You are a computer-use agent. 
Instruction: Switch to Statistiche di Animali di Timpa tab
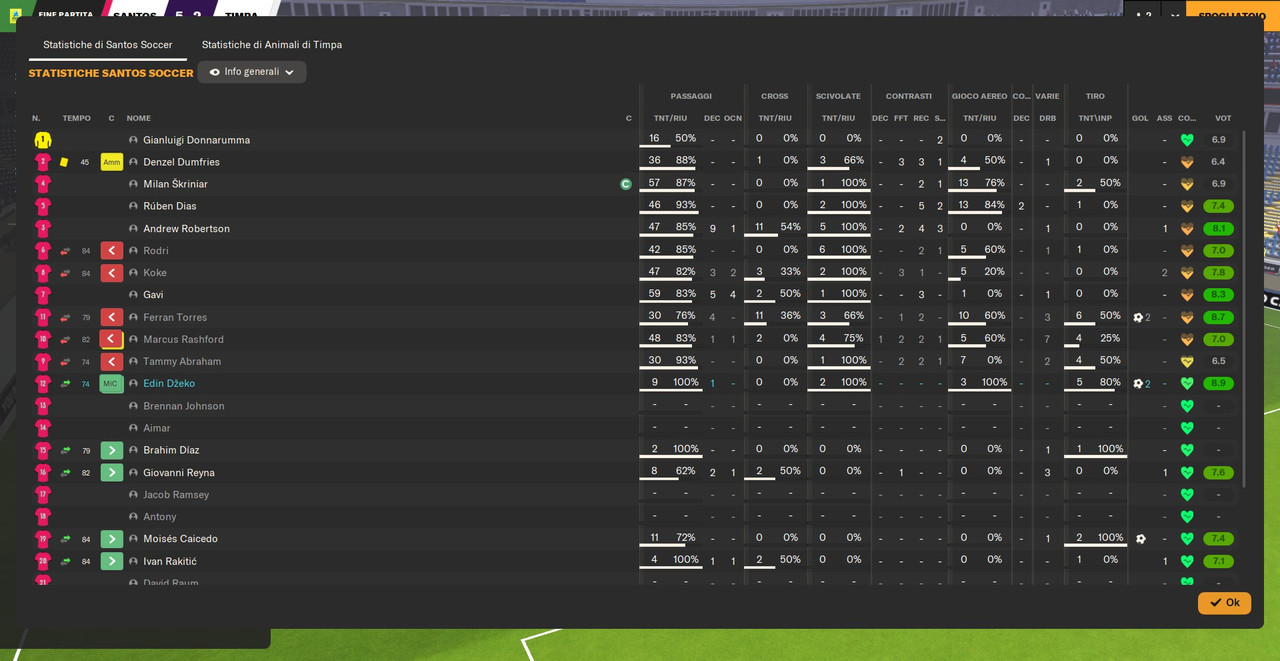point(272,45)
